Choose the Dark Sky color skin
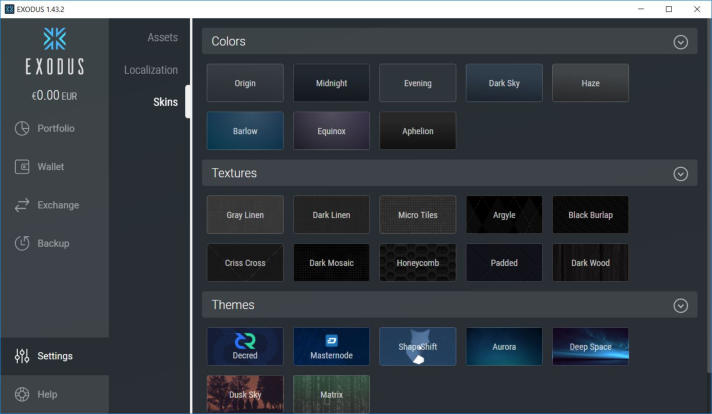The height and width of the screenshot is (414, 712). pyautogui.click(x=504, y=83)
